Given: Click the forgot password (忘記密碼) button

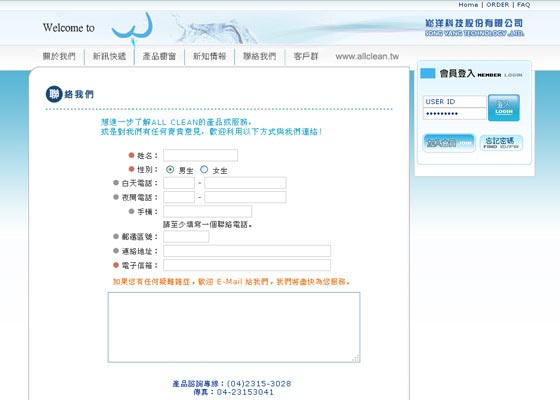Looking at the screenshot, I should click(501, 143).
